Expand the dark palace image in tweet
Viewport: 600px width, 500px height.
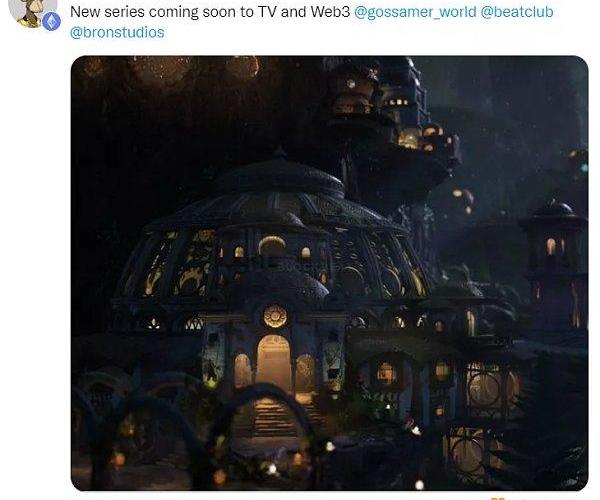[x=329, y=273]
